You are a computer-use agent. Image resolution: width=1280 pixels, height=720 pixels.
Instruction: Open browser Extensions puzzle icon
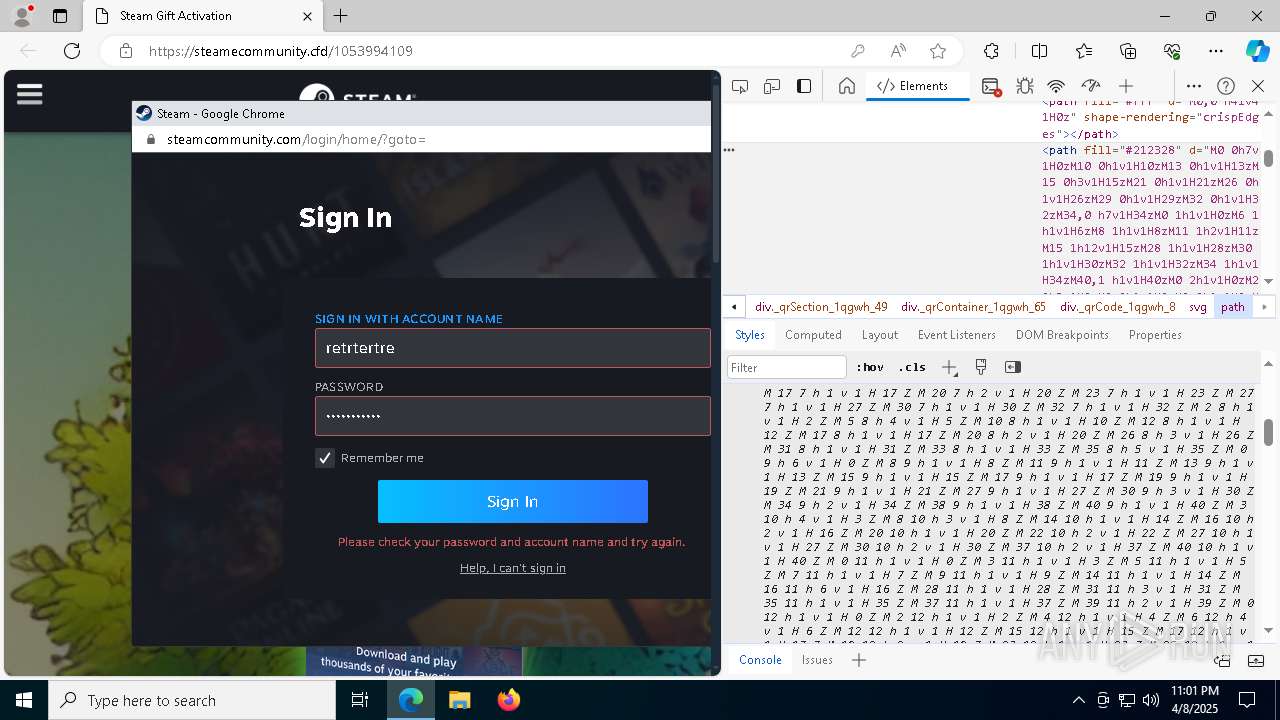pos(991,51)
